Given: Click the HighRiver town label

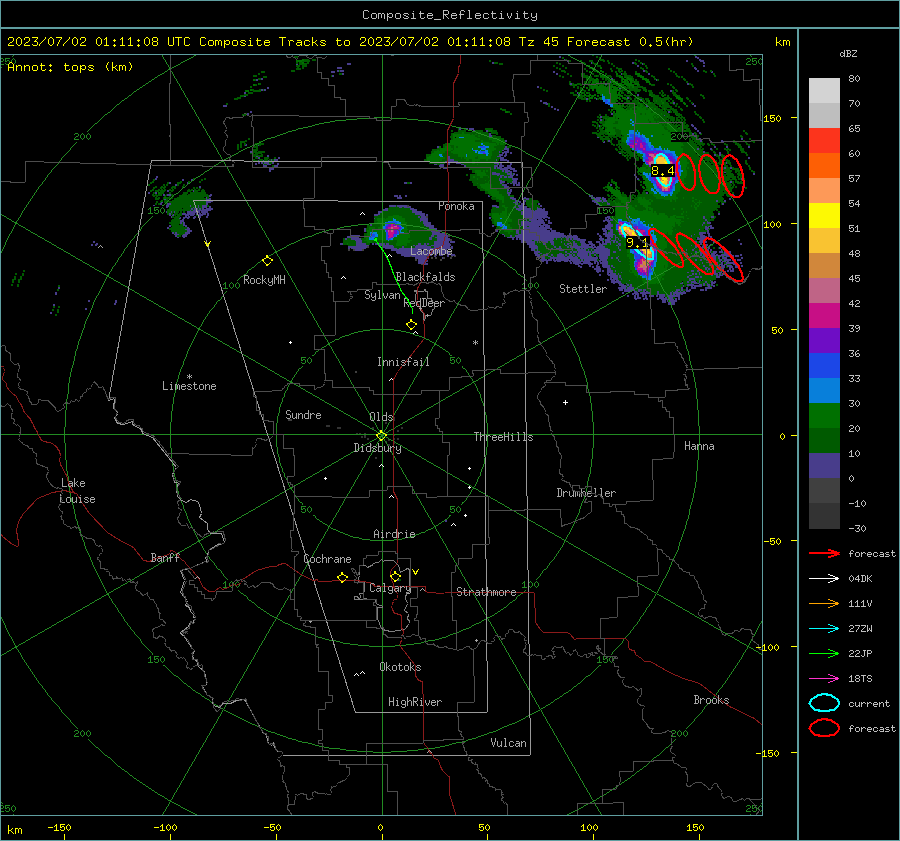Looking at the screenshot, I should point(415,702).
